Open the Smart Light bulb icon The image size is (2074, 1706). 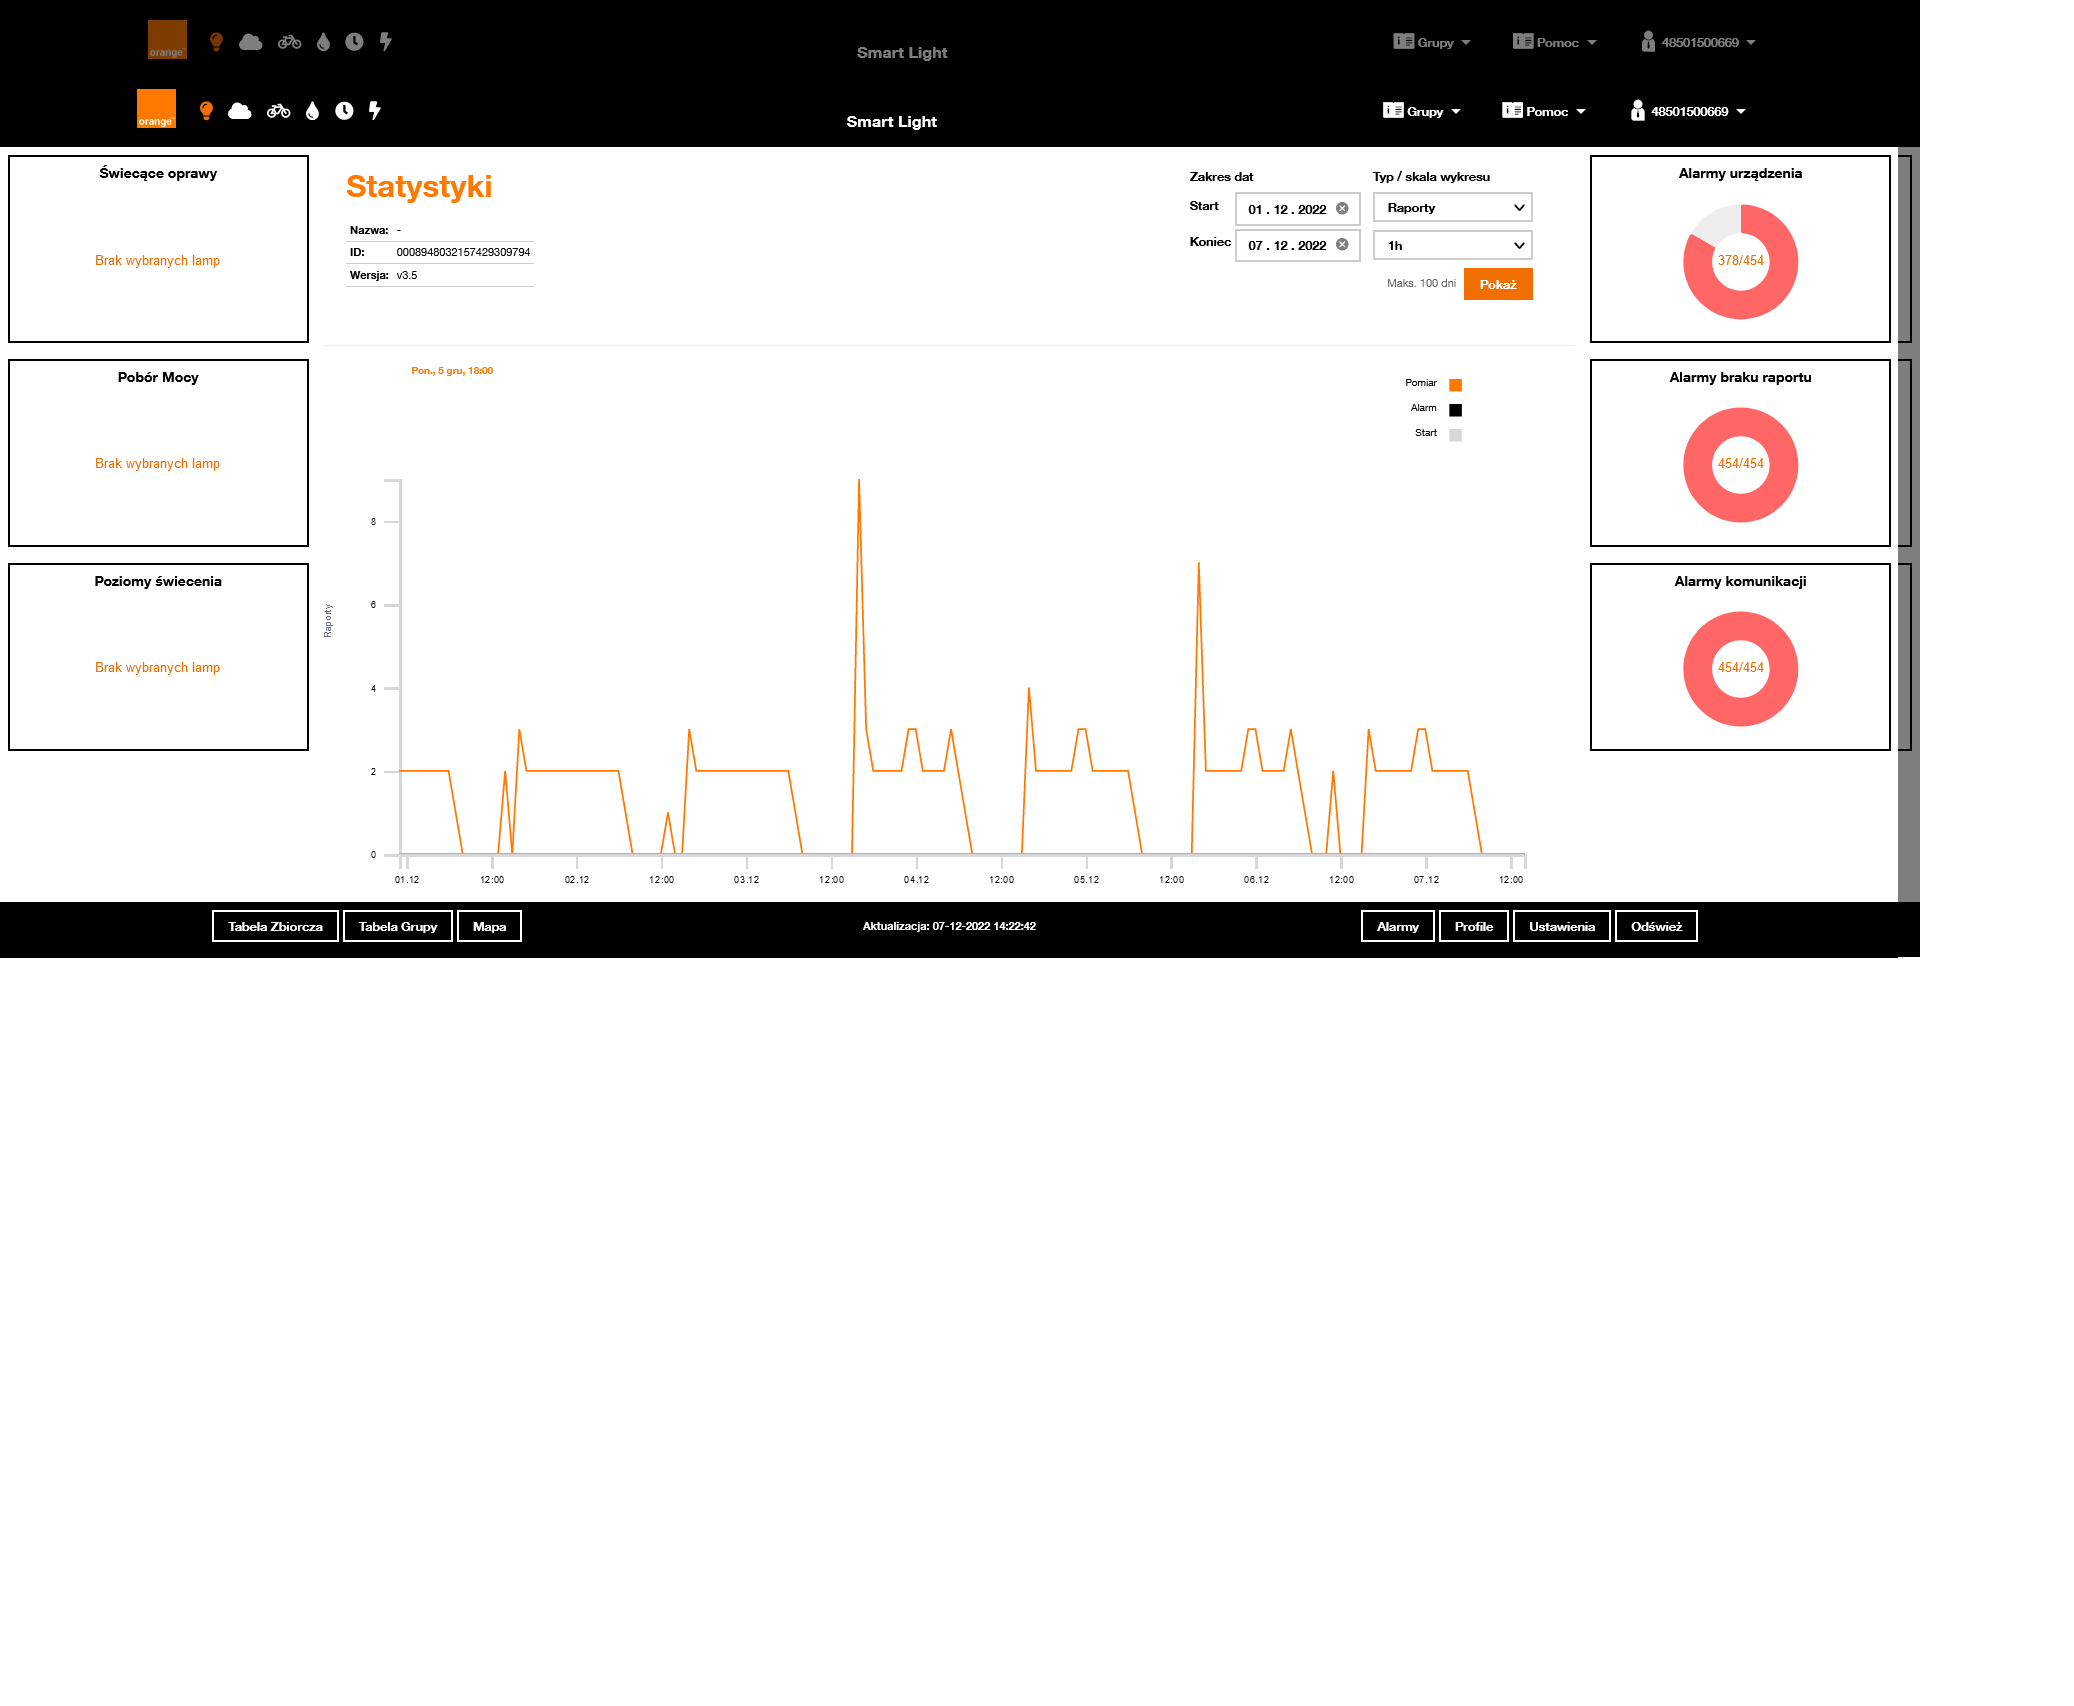pos(206,110)
